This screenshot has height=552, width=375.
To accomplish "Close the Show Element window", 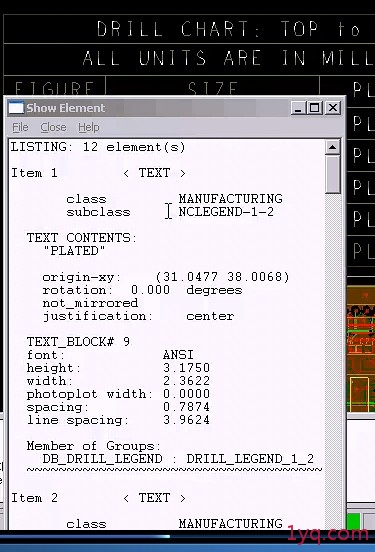I will click(333, 108).
